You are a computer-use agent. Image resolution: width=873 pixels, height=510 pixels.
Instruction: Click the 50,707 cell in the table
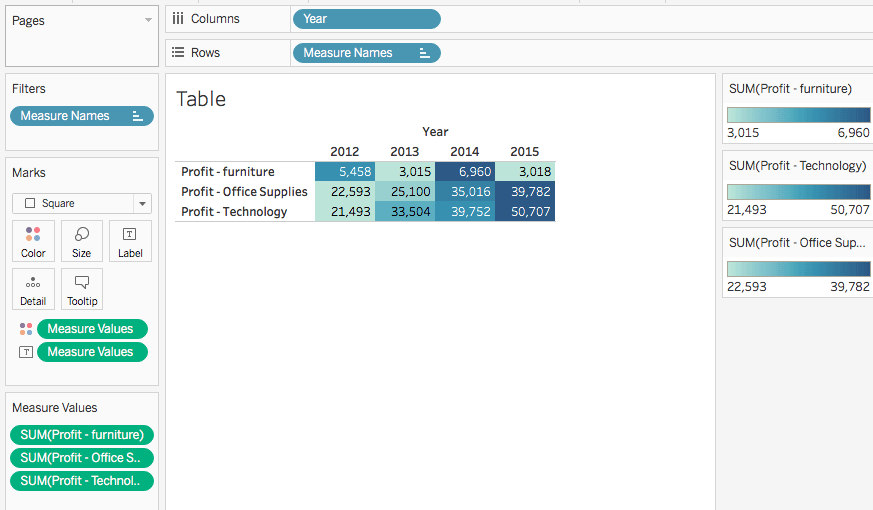click(525, 212)
